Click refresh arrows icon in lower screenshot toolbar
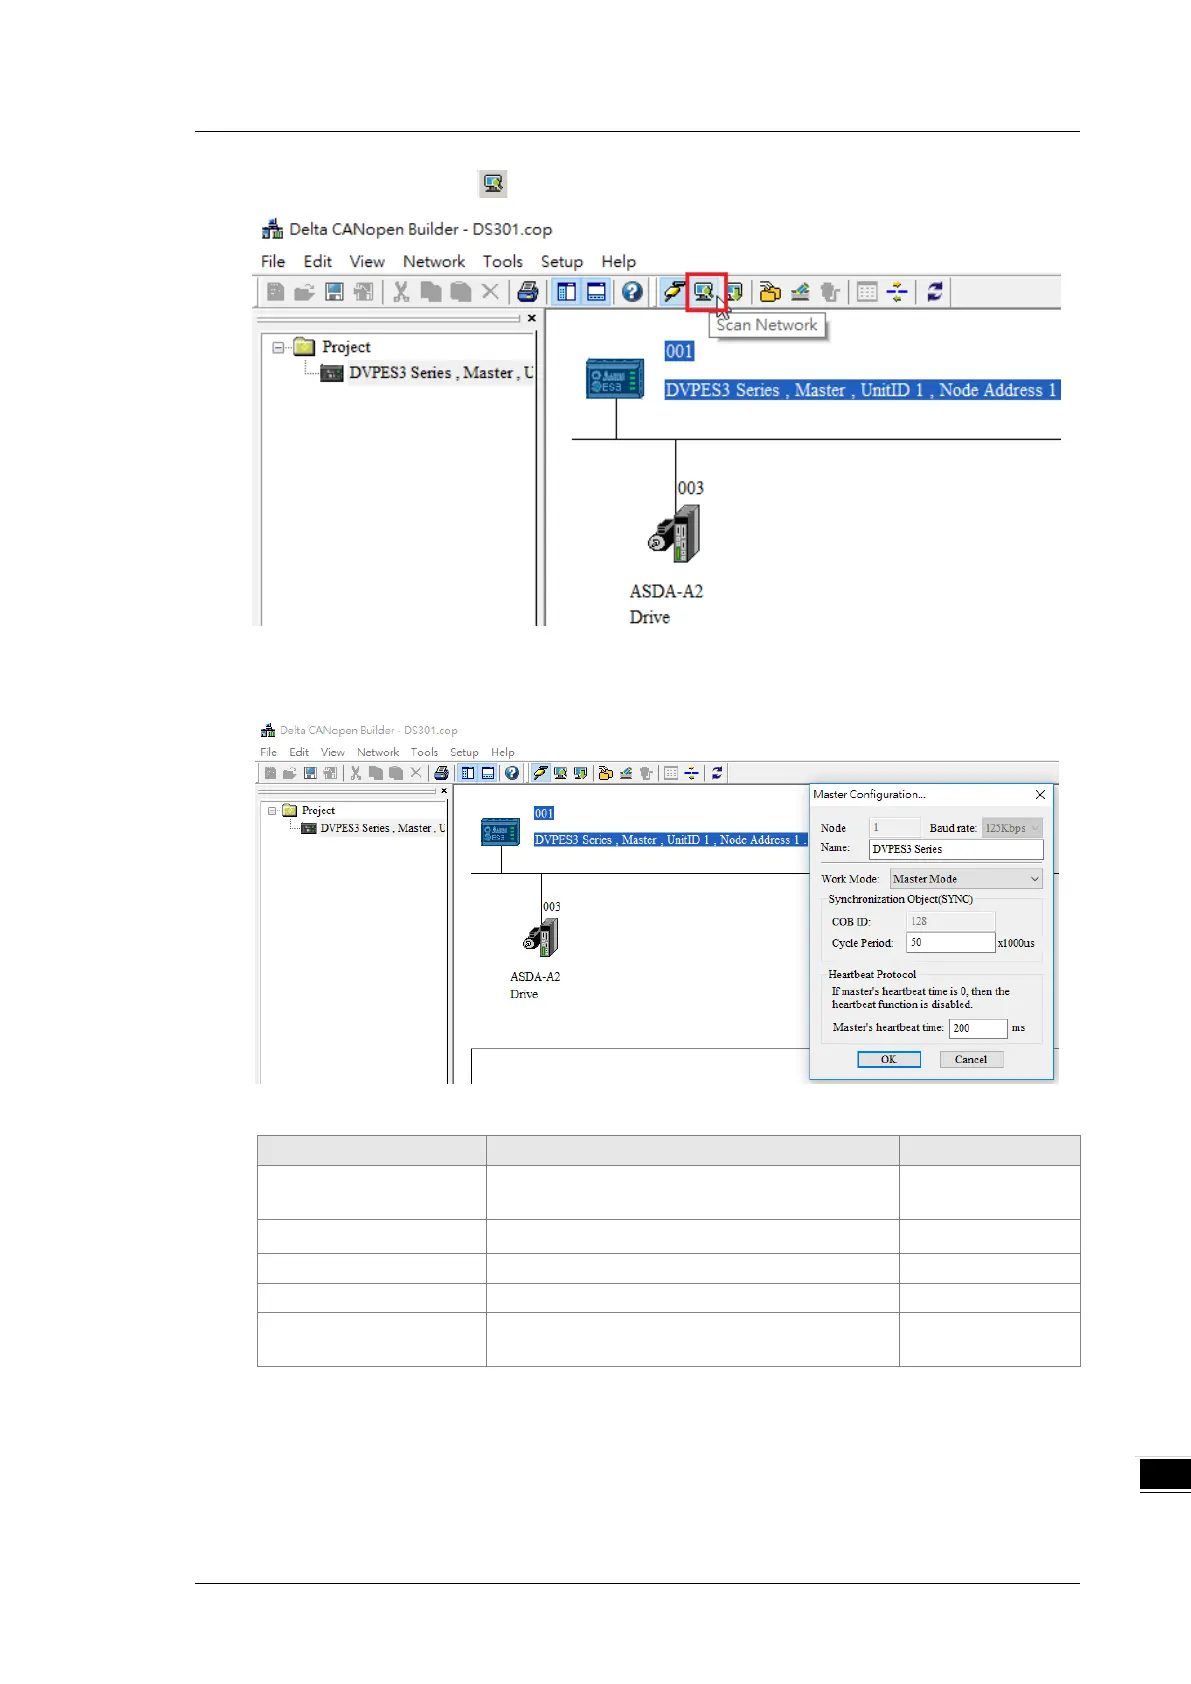 tap(717, 773)
